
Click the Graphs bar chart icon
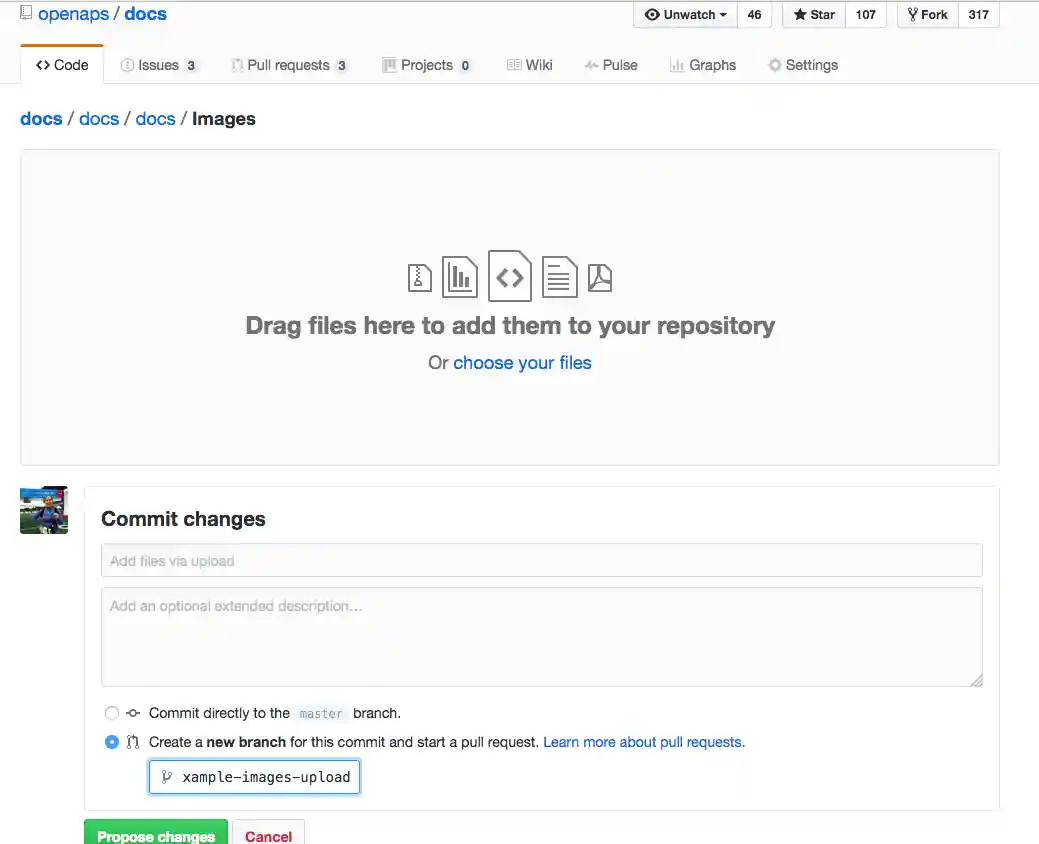676,64
